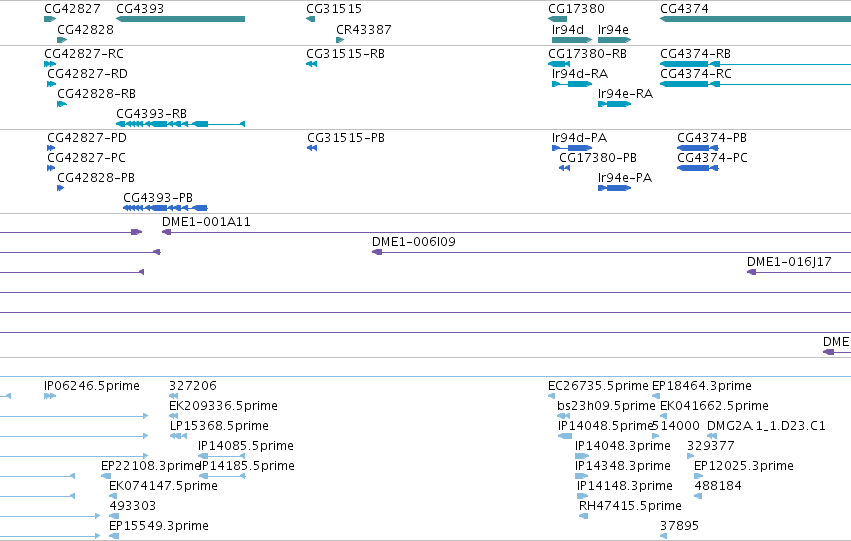Open EST EK209336.5prime
This screenshot has height=541, width=851.
[223, 406]
